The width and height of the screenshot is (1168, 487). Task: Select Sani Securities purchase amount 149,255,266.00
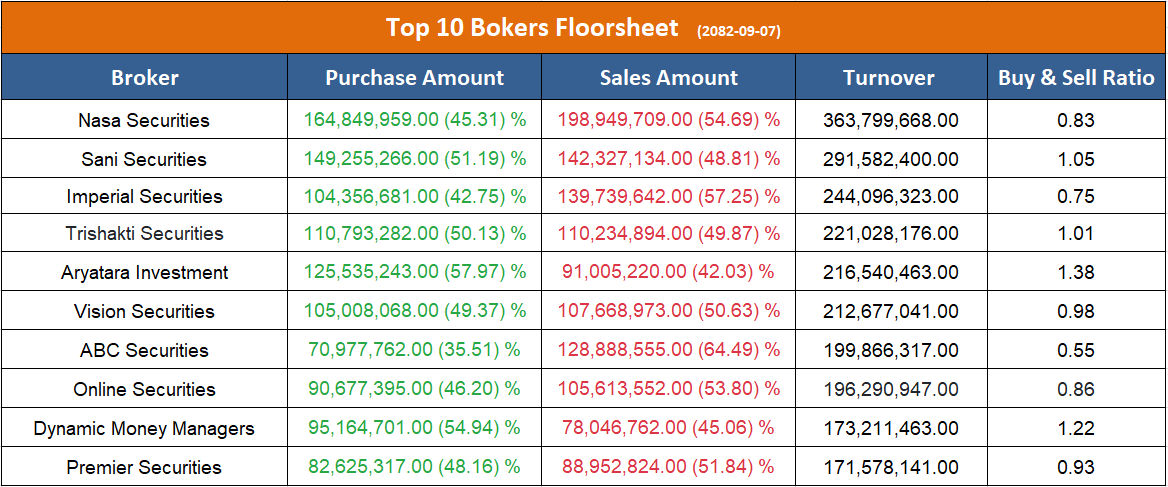[371, 159]
